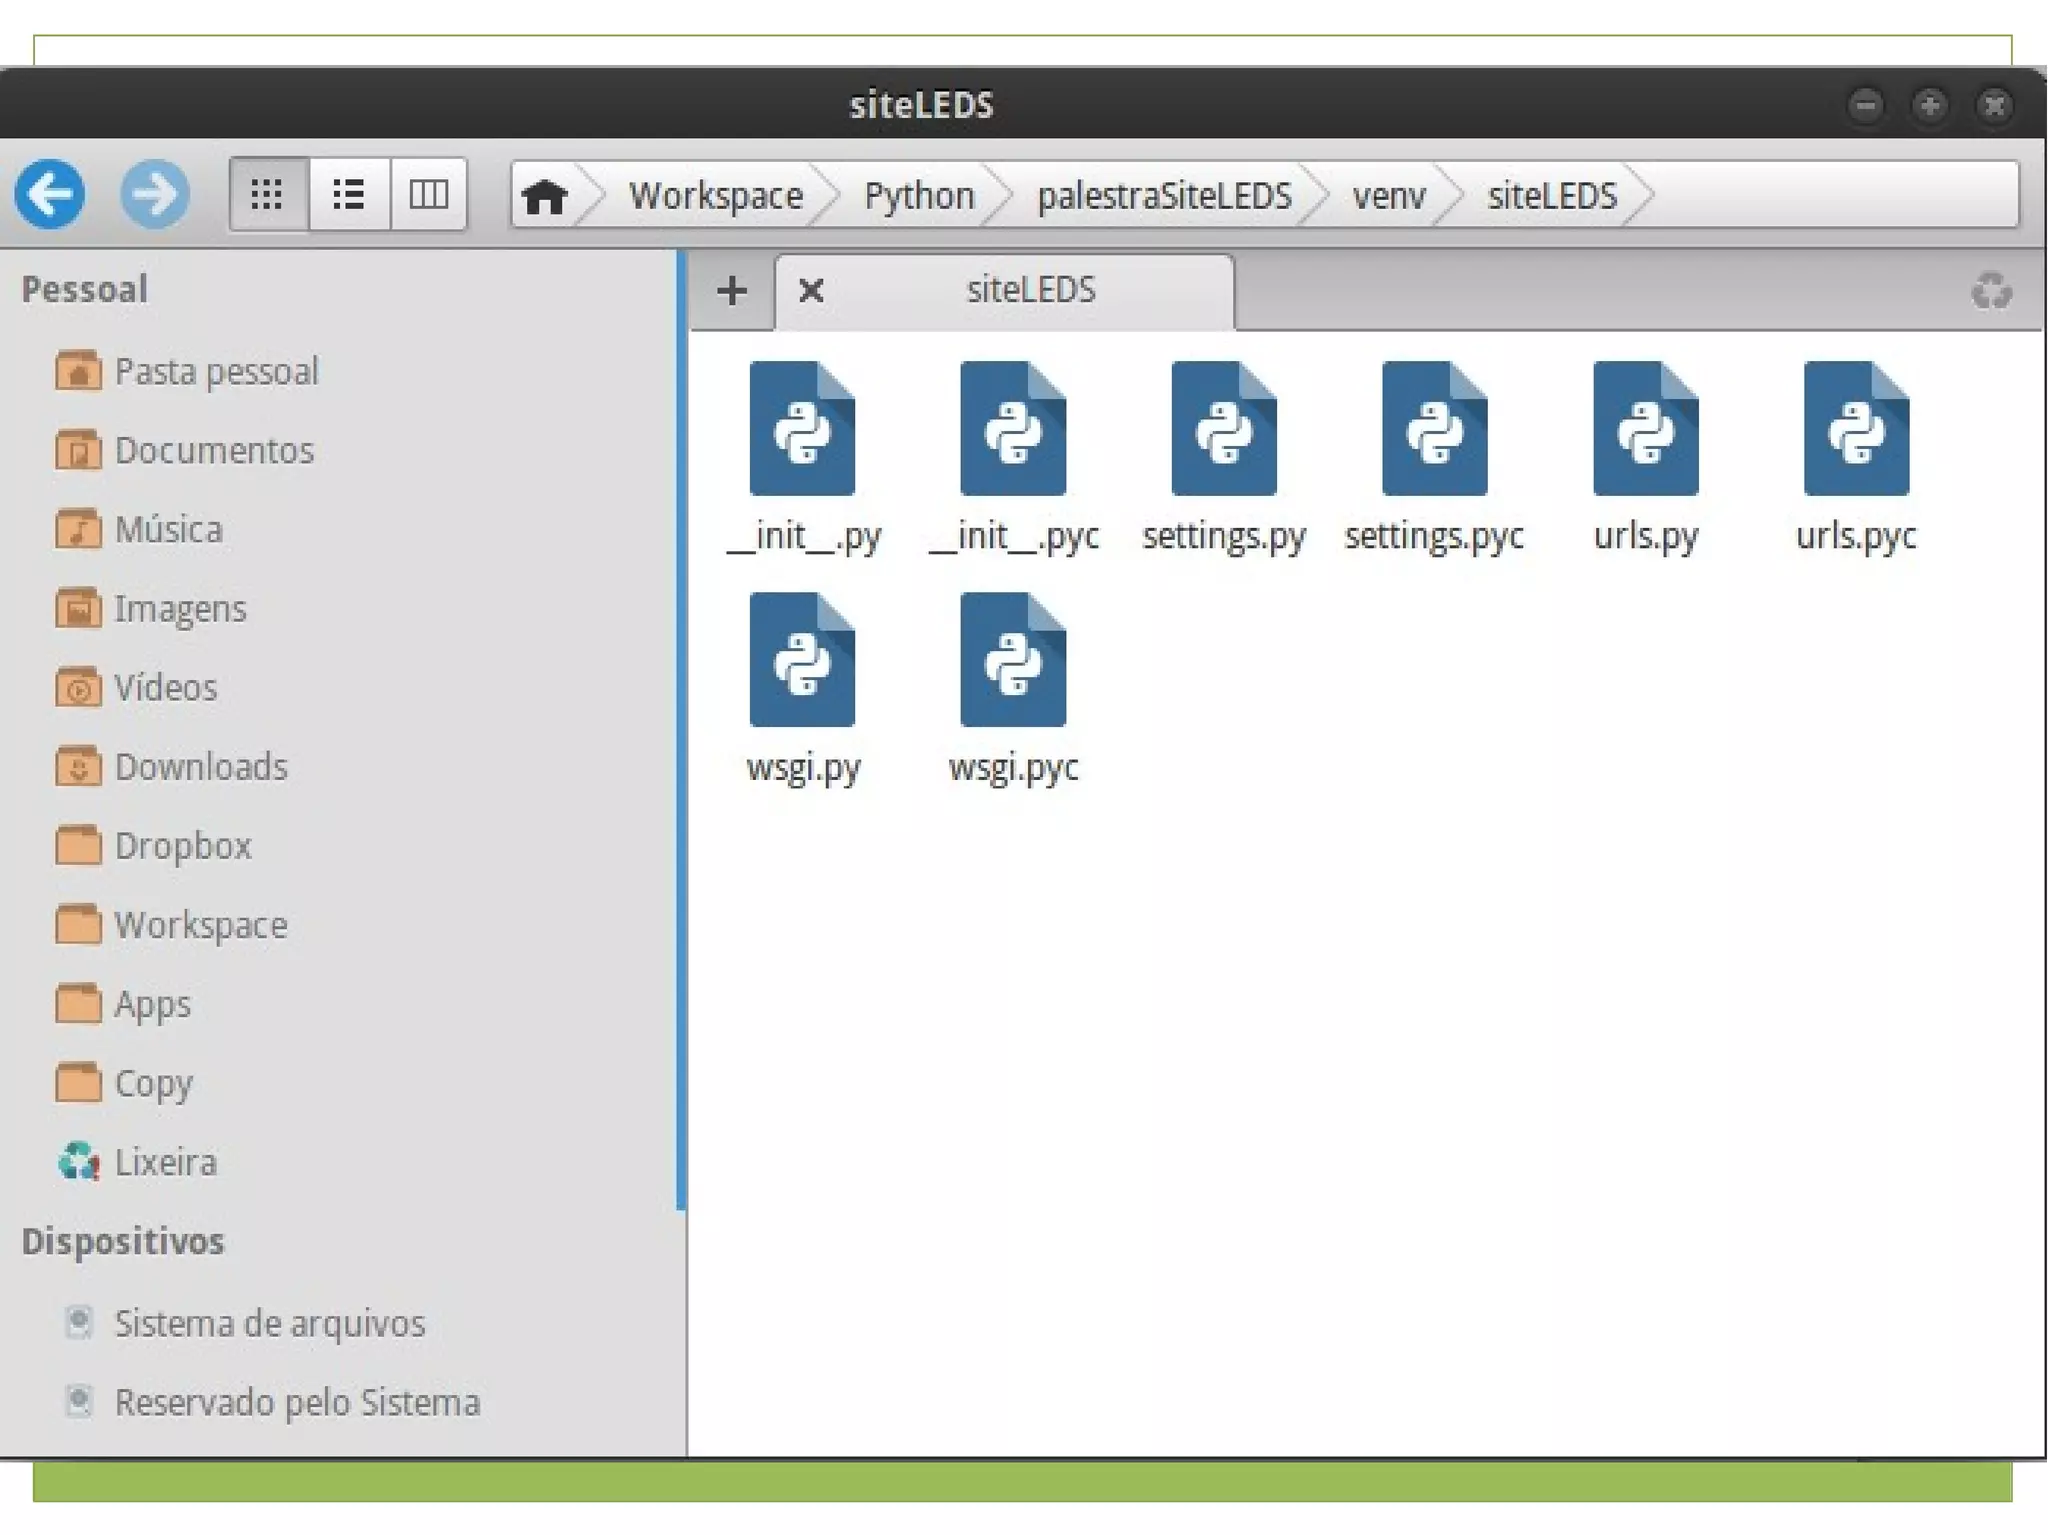Select the __init__.pyc file
The width and height of the screenshot is (2048, 1535).
pyautogui.click(x=1013, y=429)
